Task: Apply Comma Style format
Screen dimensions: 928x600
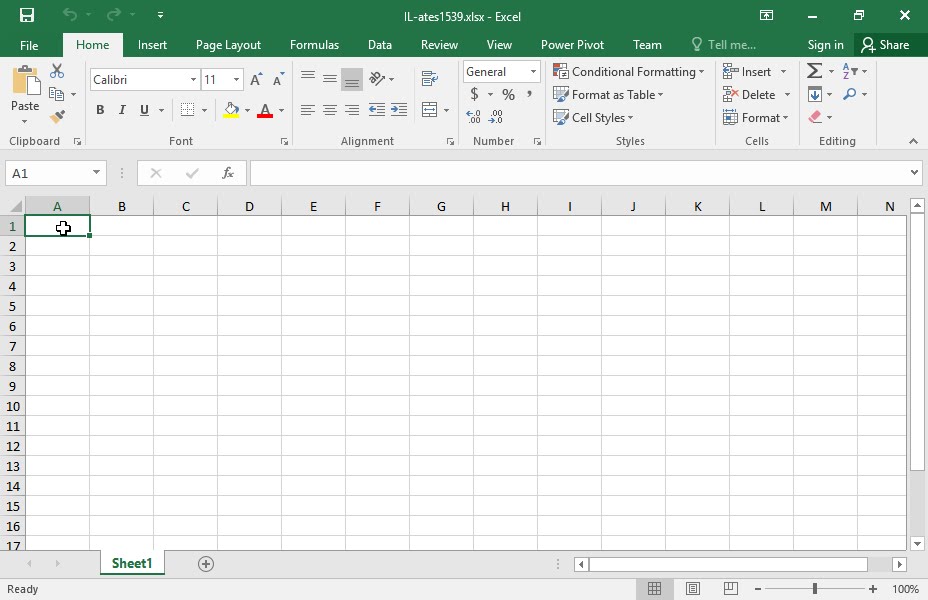Action: pyautogui.click(x=529, y=93)
